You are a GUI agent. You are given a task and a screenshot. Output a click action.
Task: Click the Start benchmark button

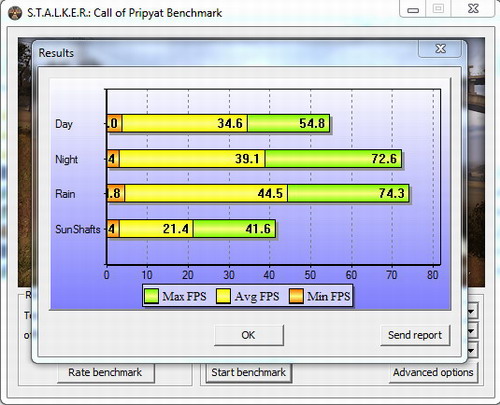tap(249, 372)
